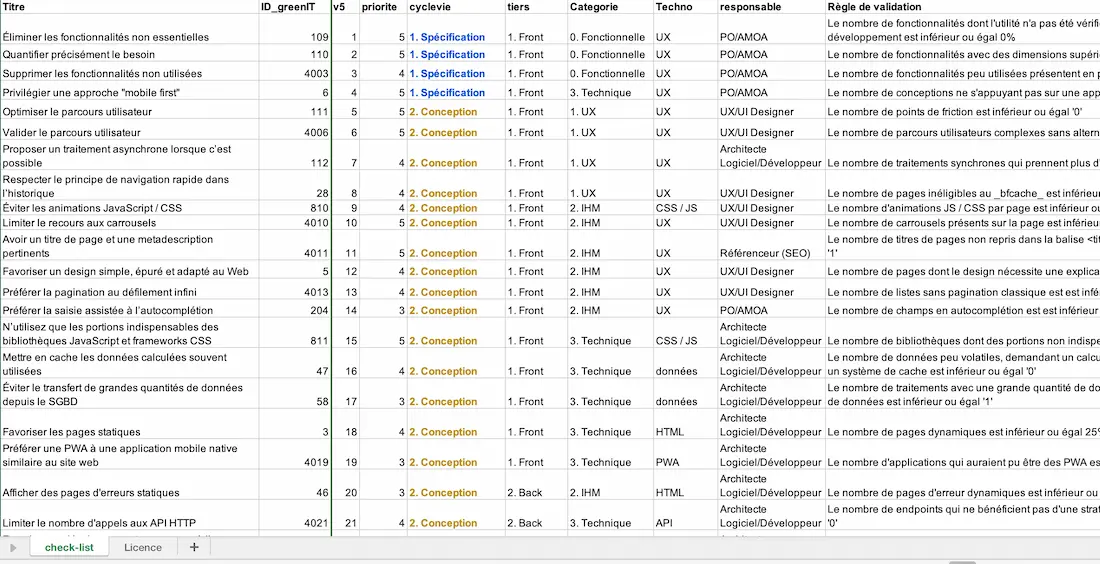The height and width of the screenshot is (564, 1100).
Task: Click 'UX/UI Designer' in Valider le parcours row
Action: [x=772, y=130]
